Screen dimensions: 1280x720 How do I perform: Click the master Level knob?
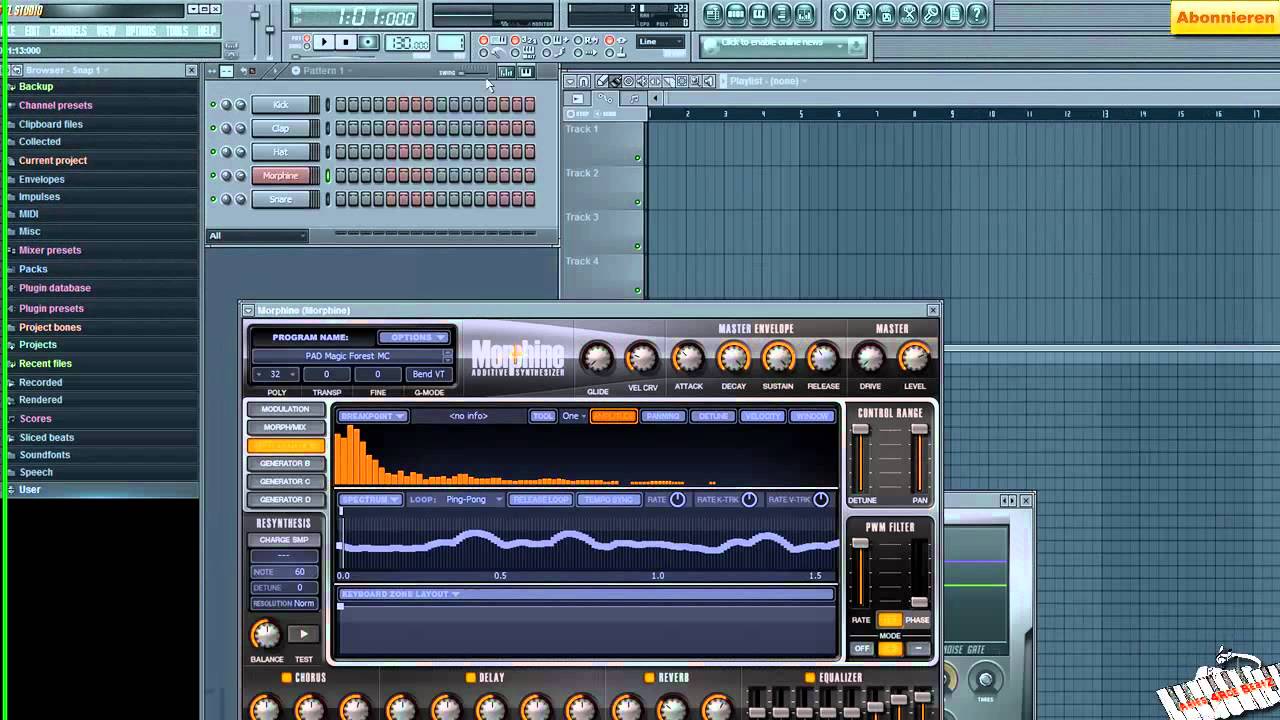point(914,357)
